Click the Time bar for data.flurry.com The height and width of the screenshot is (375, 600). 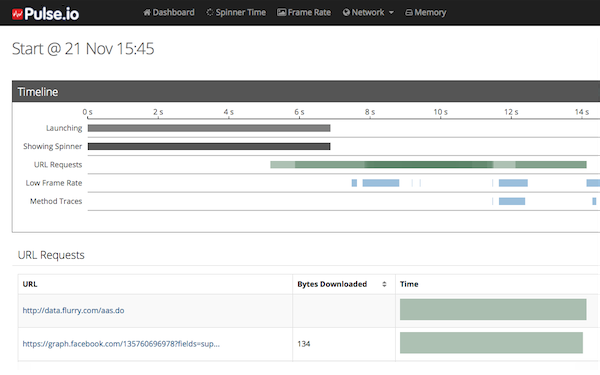point(493,309)
